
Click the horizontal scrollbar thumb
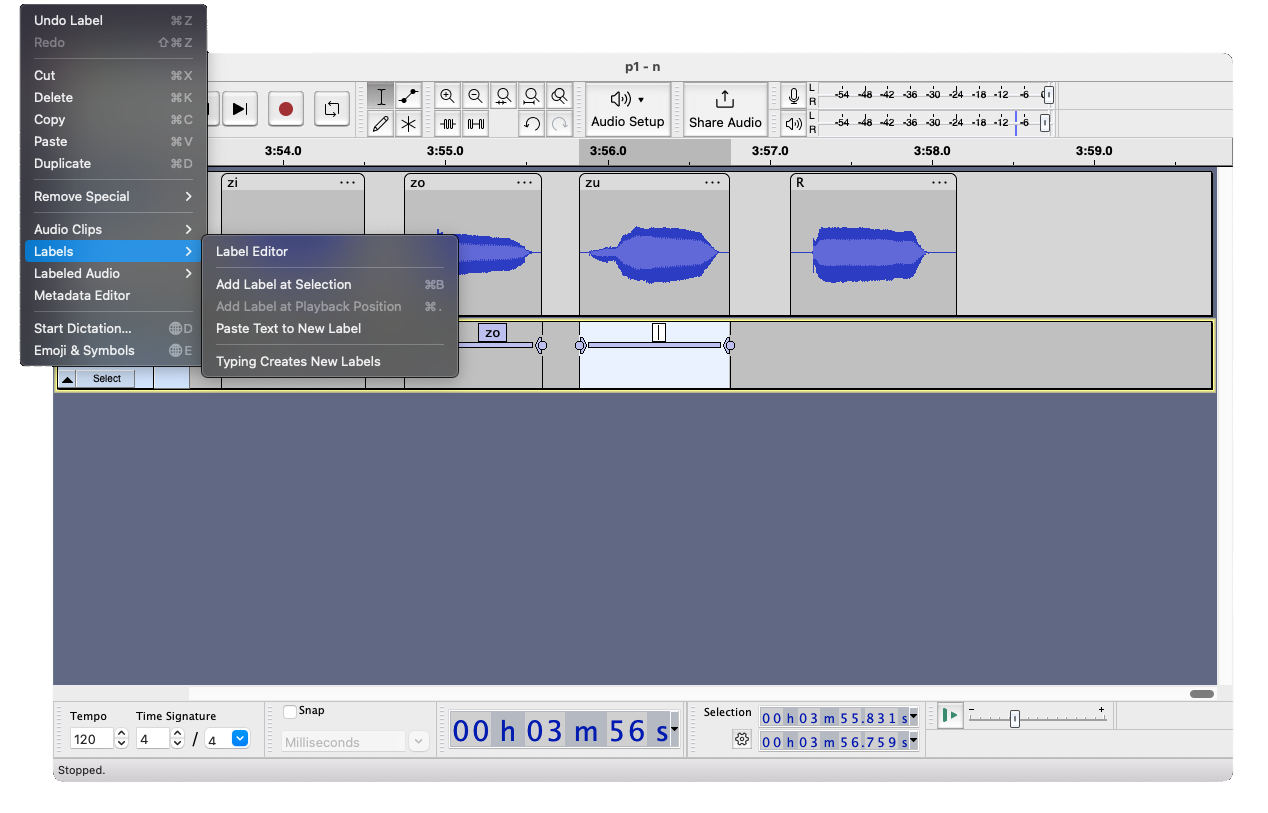(1202, 694)
